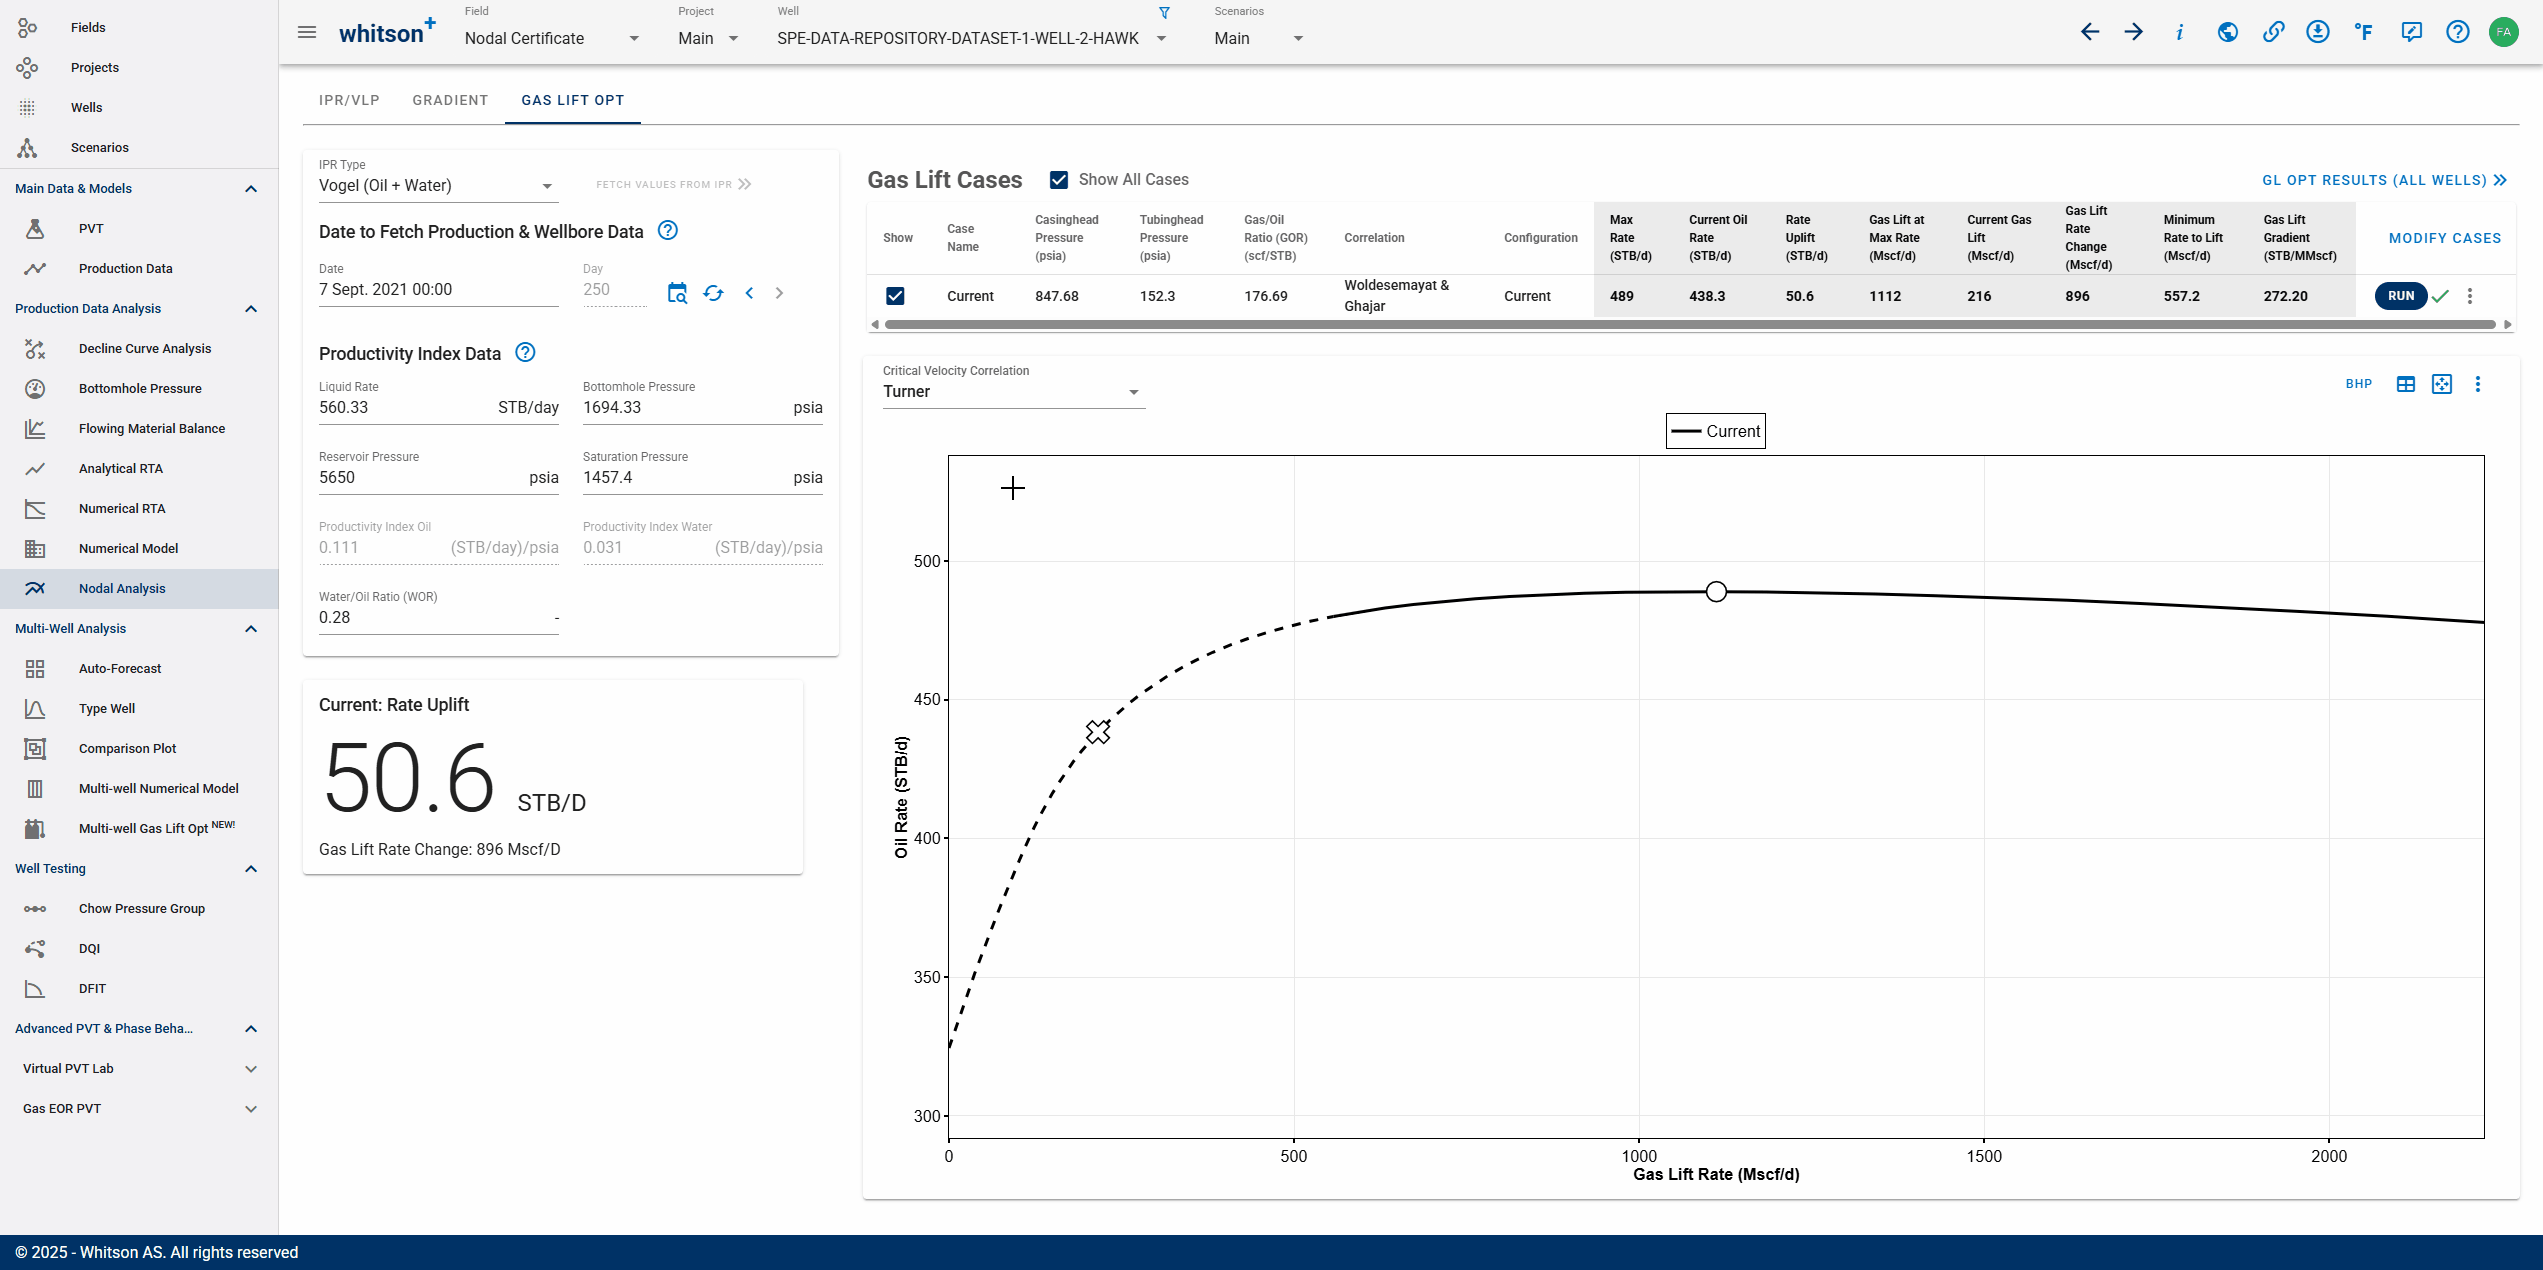Open the hamburger menu next to whitson logo
This screenshot has width=2543, height=1270.
click(x=307, y=32)
